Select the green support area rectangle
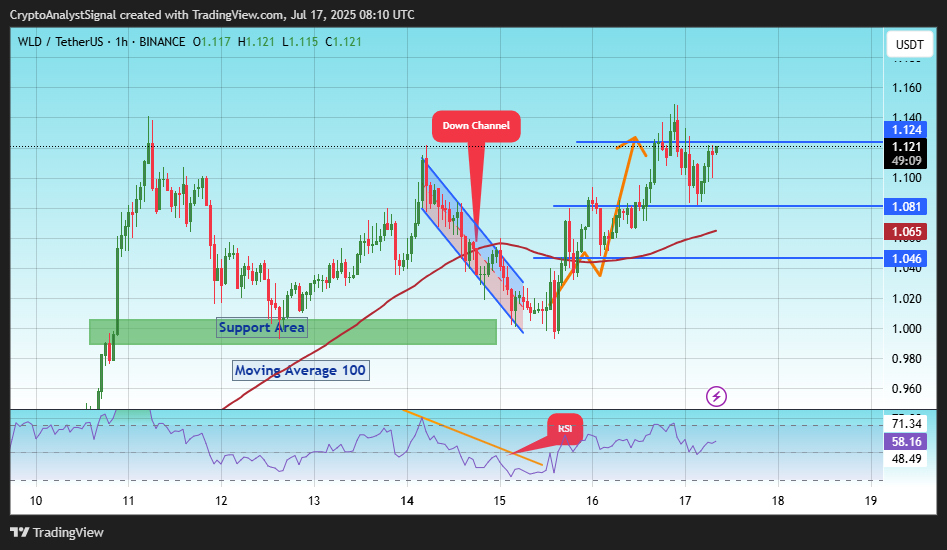 click(293, 332)
